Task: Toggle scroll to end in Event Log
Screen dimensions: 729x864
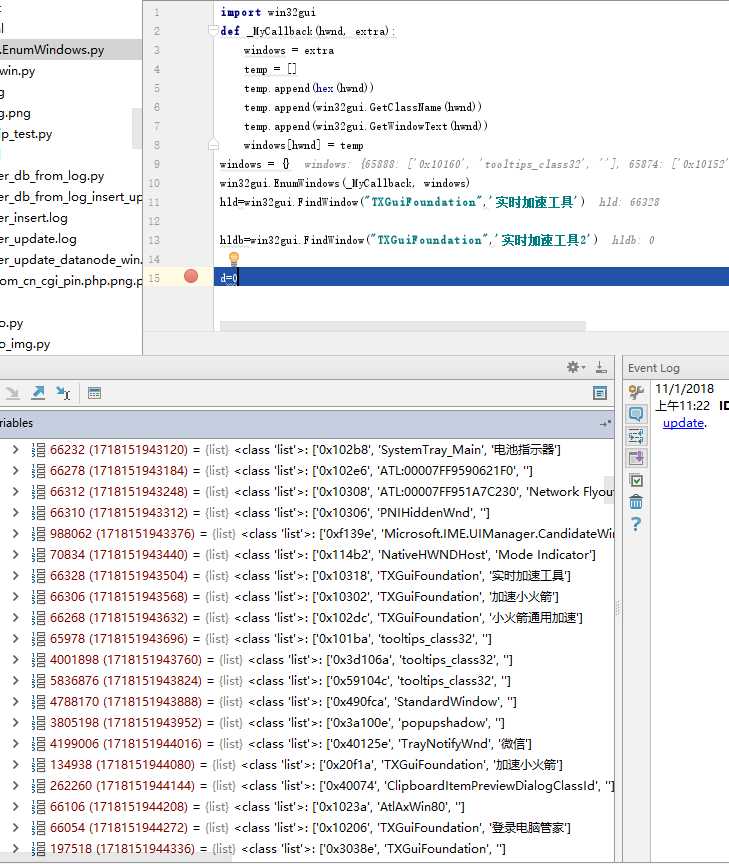Action: [636, 458]
